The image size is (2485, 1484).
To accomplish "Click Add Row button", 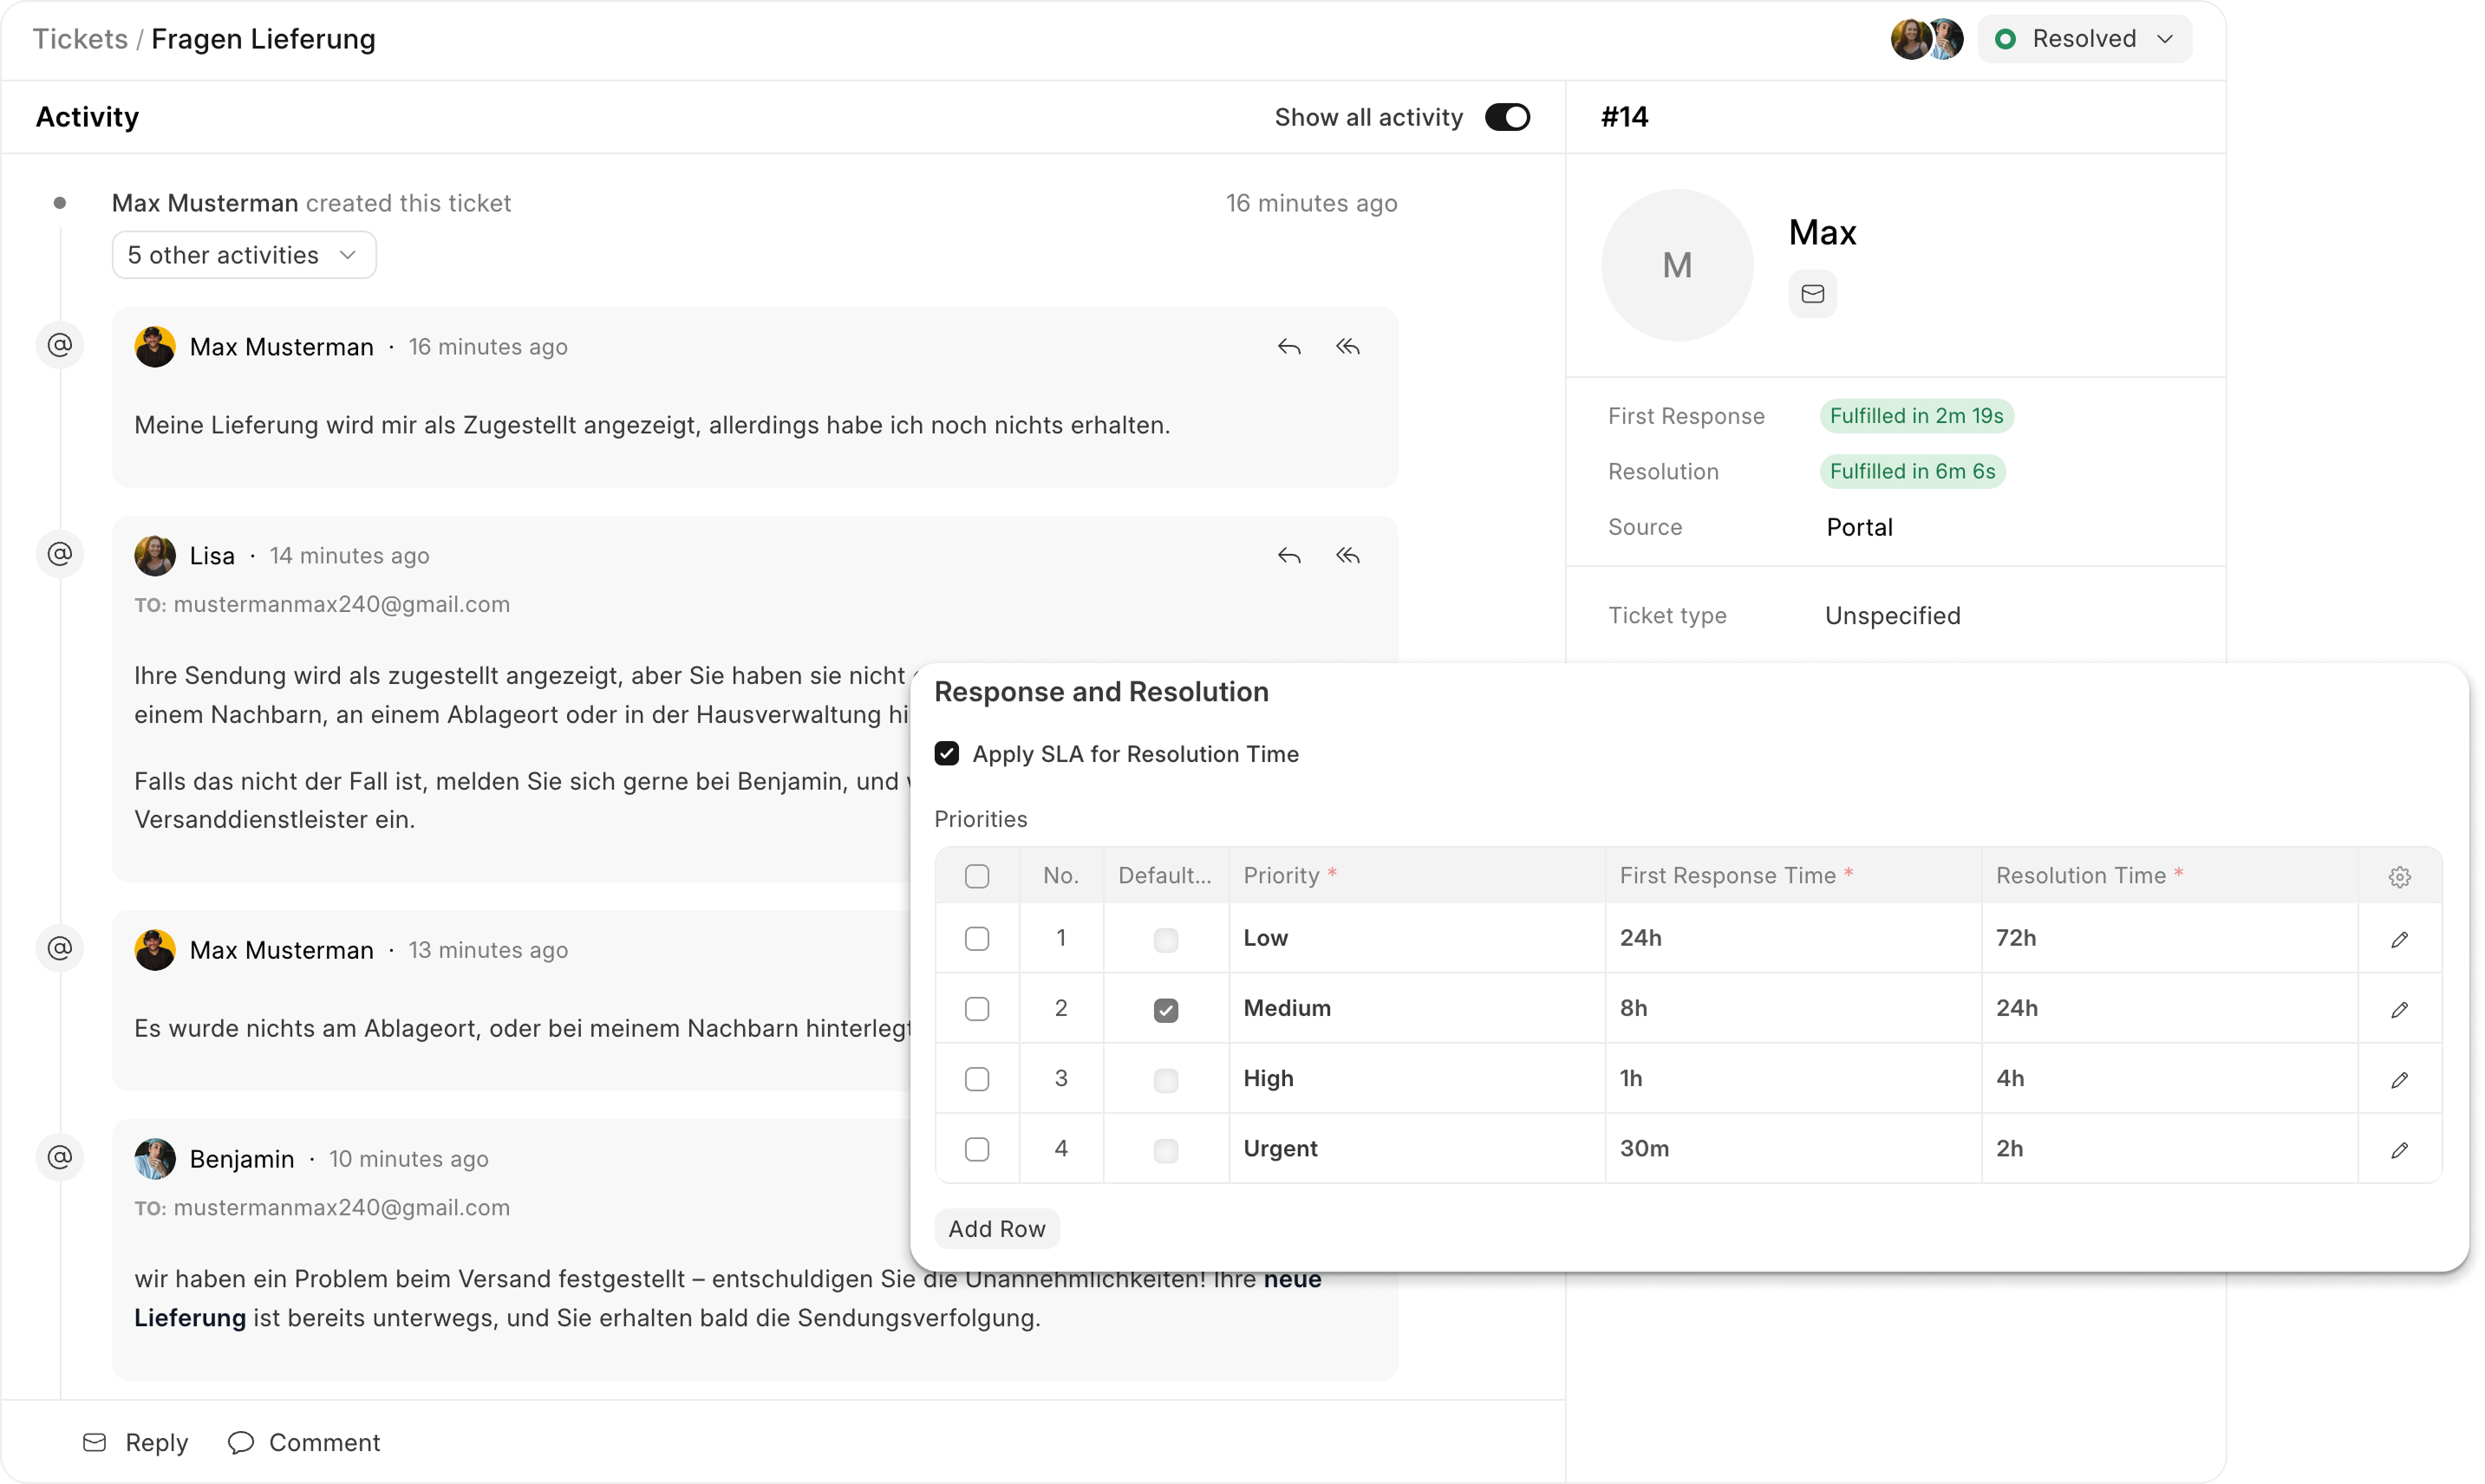I will 996,1229.
